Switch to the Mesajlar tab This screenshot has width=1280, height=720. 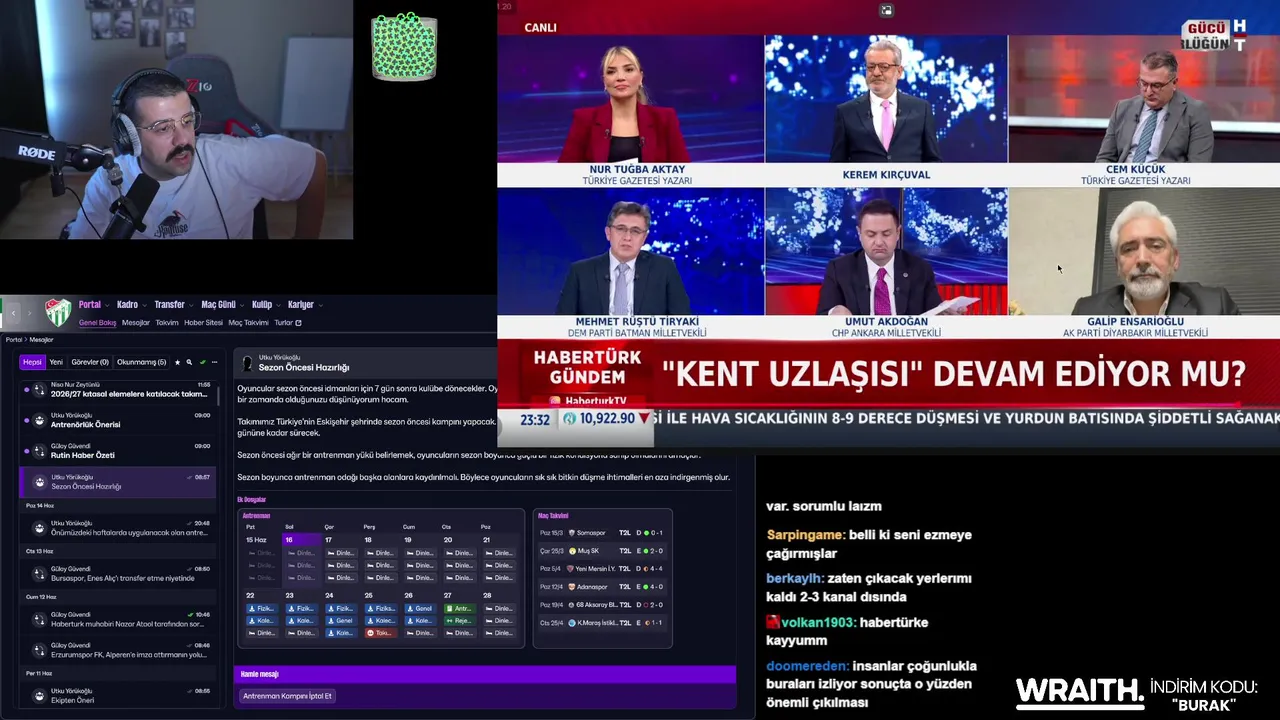click(x=136, y=323)
